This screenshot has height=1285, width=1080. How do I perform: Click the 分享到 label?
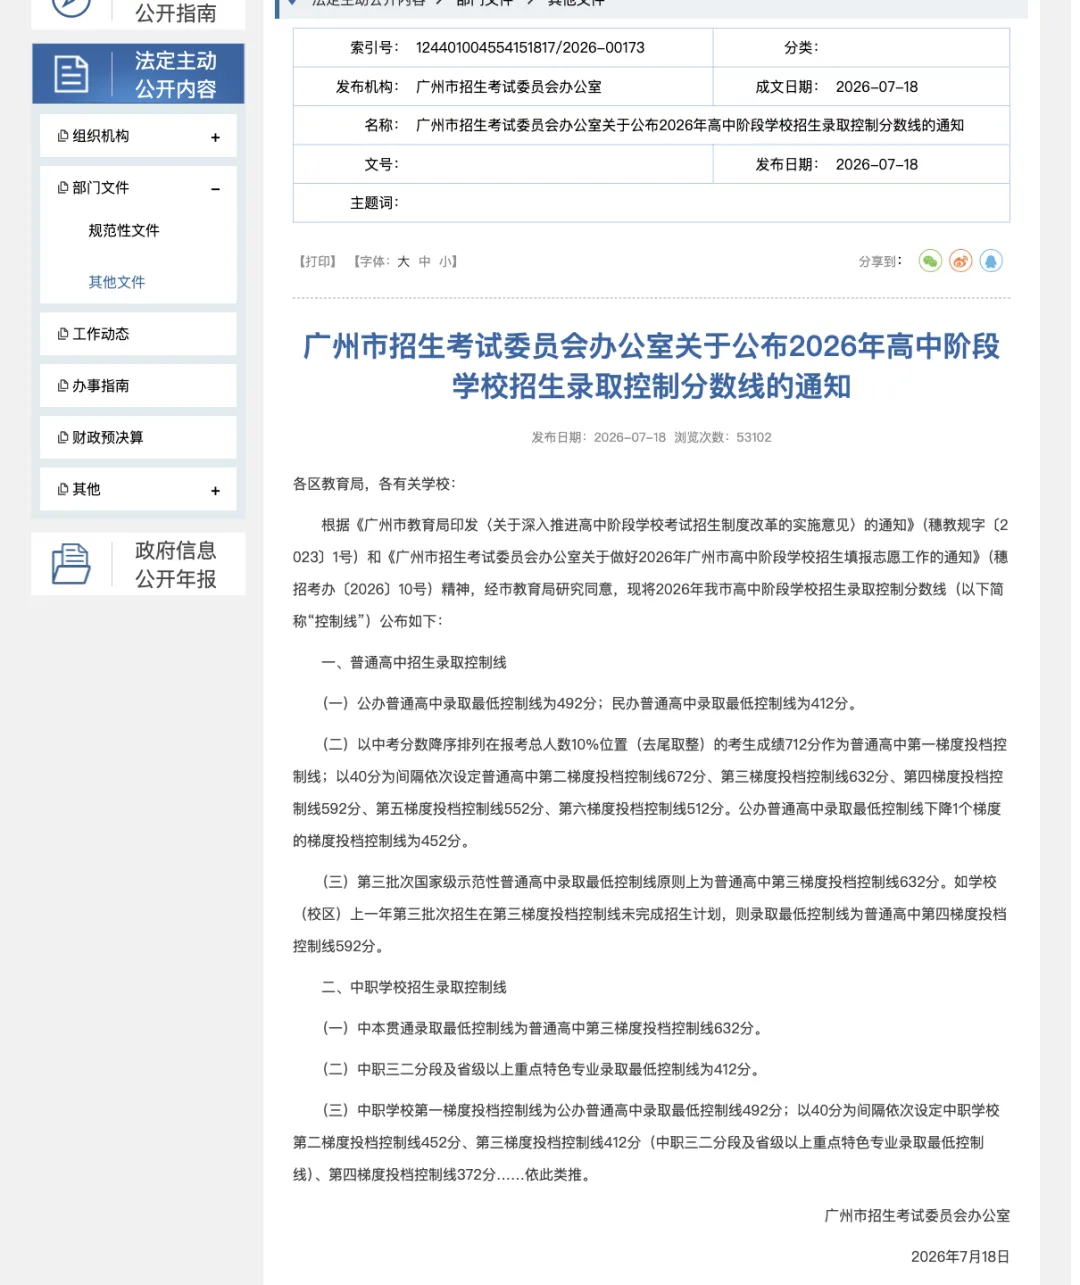(880, 261)
